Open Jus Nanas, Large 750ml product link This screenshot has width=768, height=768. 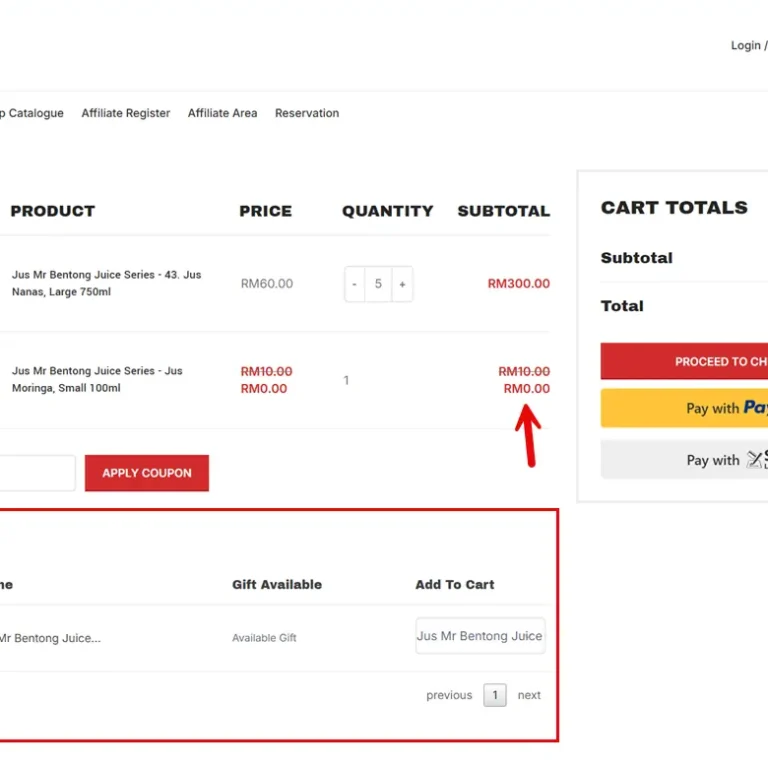pos(106,283)
